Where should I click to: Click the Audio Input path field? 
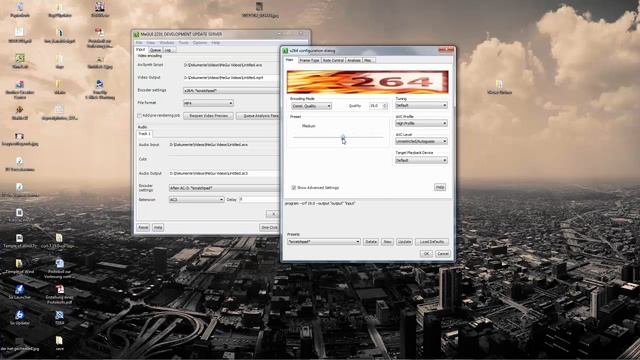point(224,144)
